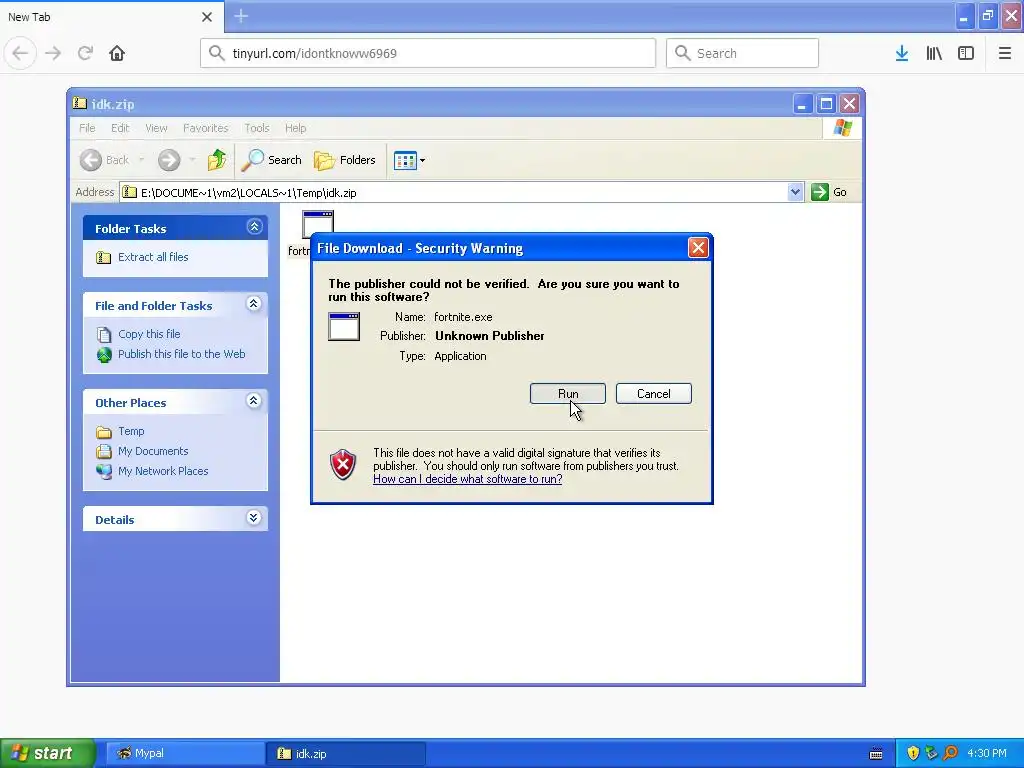This screenshot has height=768, width=1024.
Task: Open File menu in idk.zip window
Action: 87,128
